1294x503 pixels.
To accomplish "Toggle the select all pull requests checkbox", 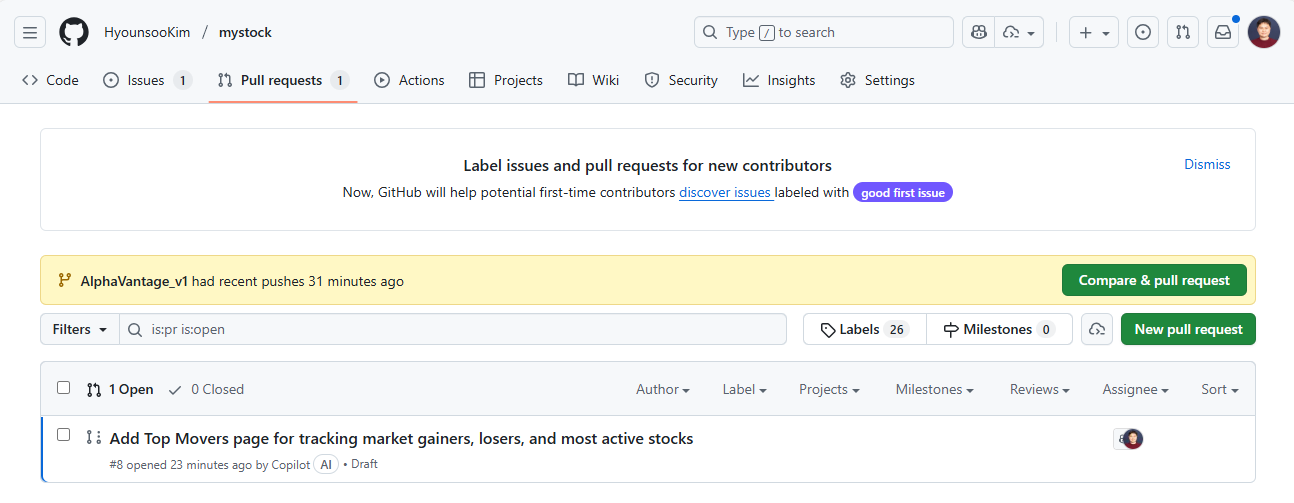I will tap(64, 388).
